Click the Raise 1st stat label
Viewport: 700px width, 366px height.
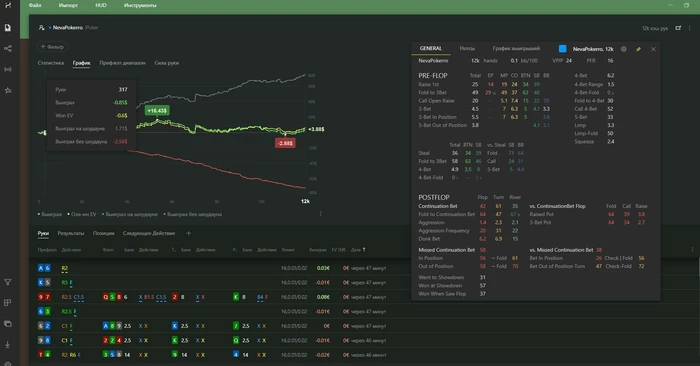429,84
